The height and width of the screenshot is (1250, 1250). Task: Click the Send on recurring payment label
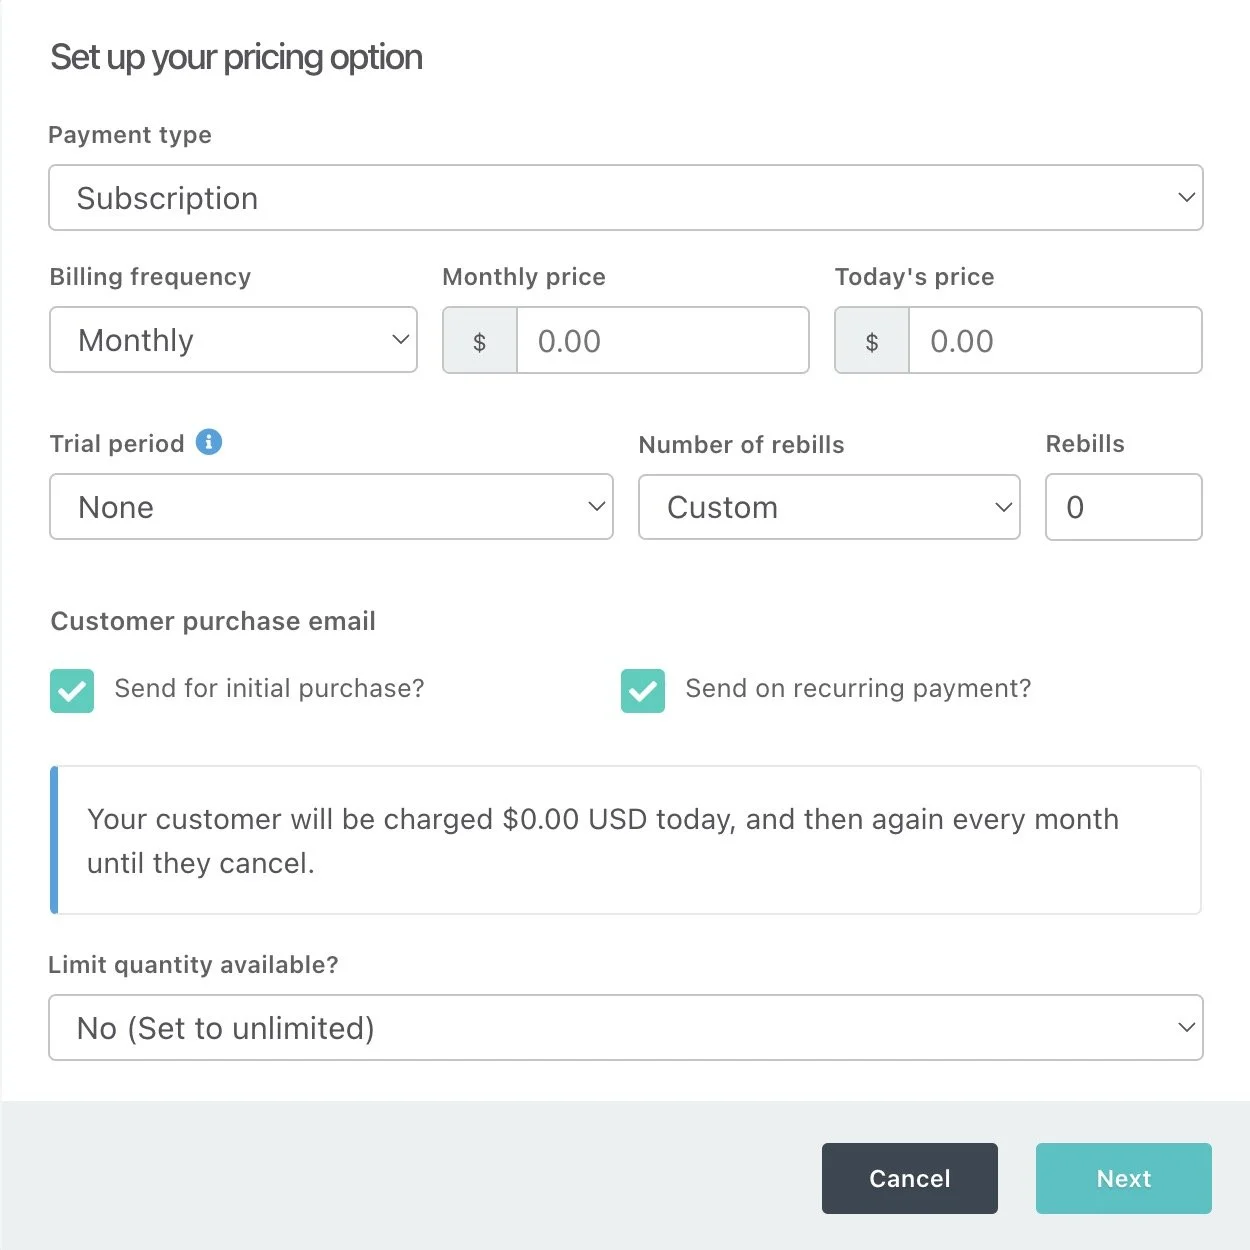tap(857, 688)
